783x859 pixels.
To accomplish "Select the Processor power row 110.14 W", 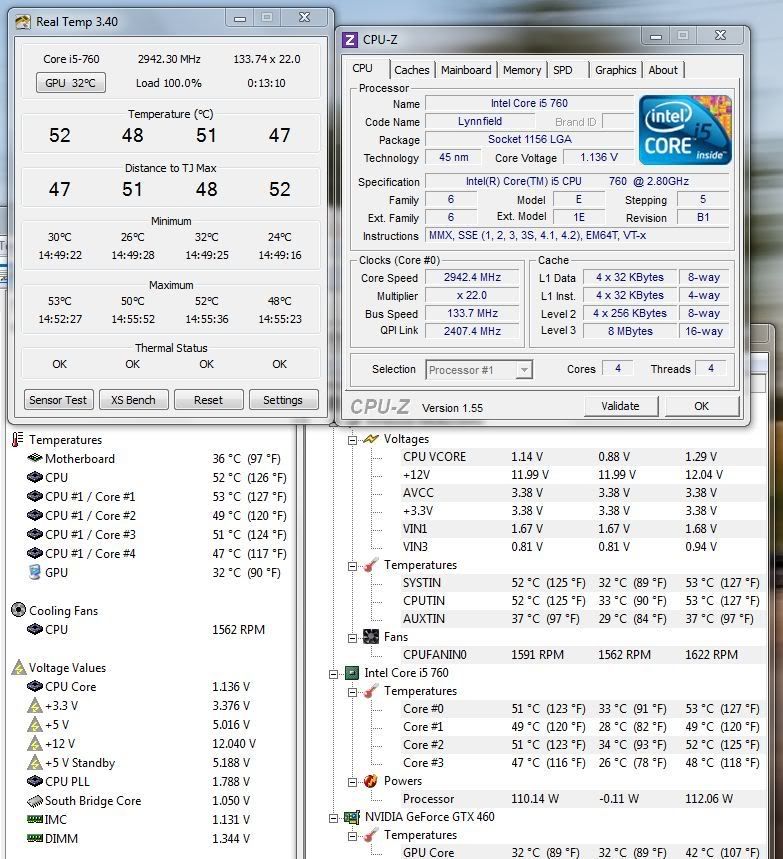I will click(584, 799).
